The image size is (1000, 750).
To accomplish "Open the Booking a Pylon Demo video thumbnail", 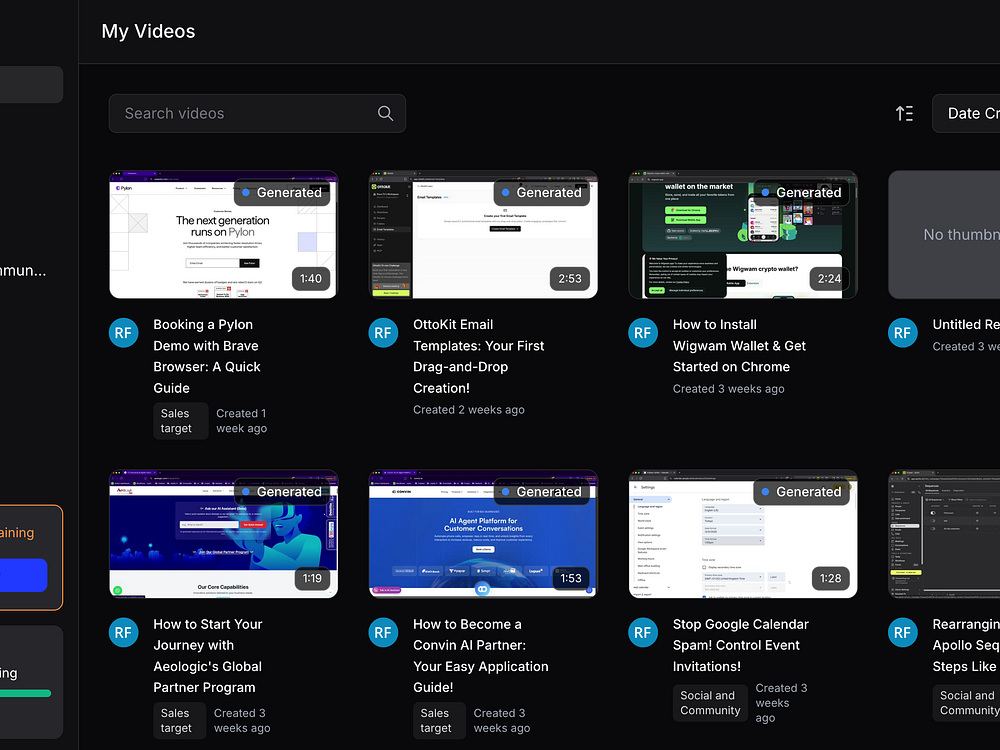I will [223, 234].
